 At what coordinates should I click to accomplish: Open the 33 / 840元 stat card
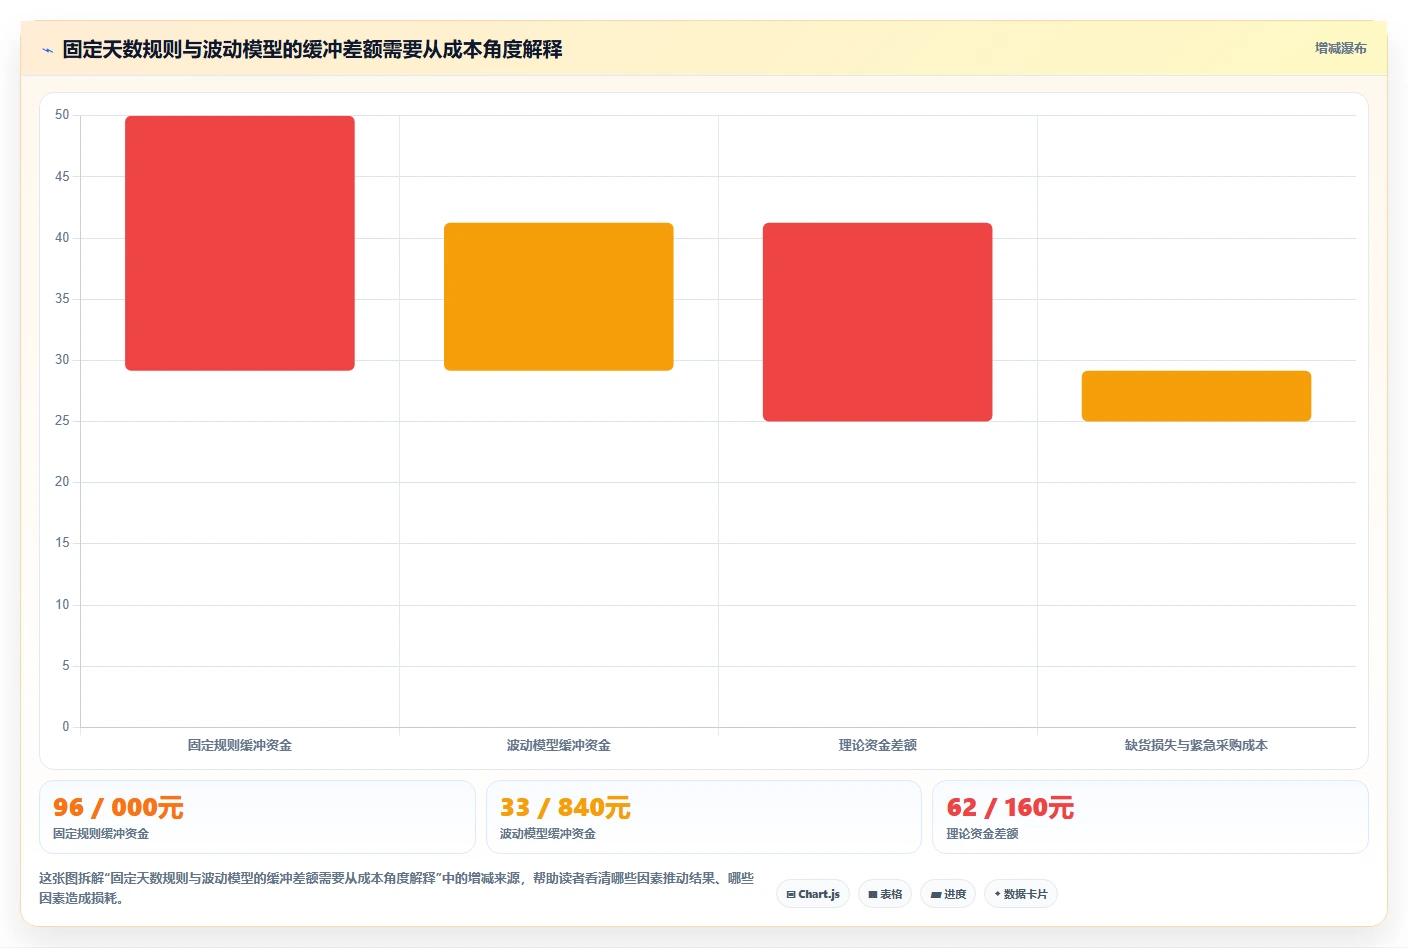click(x=704, y=817)
